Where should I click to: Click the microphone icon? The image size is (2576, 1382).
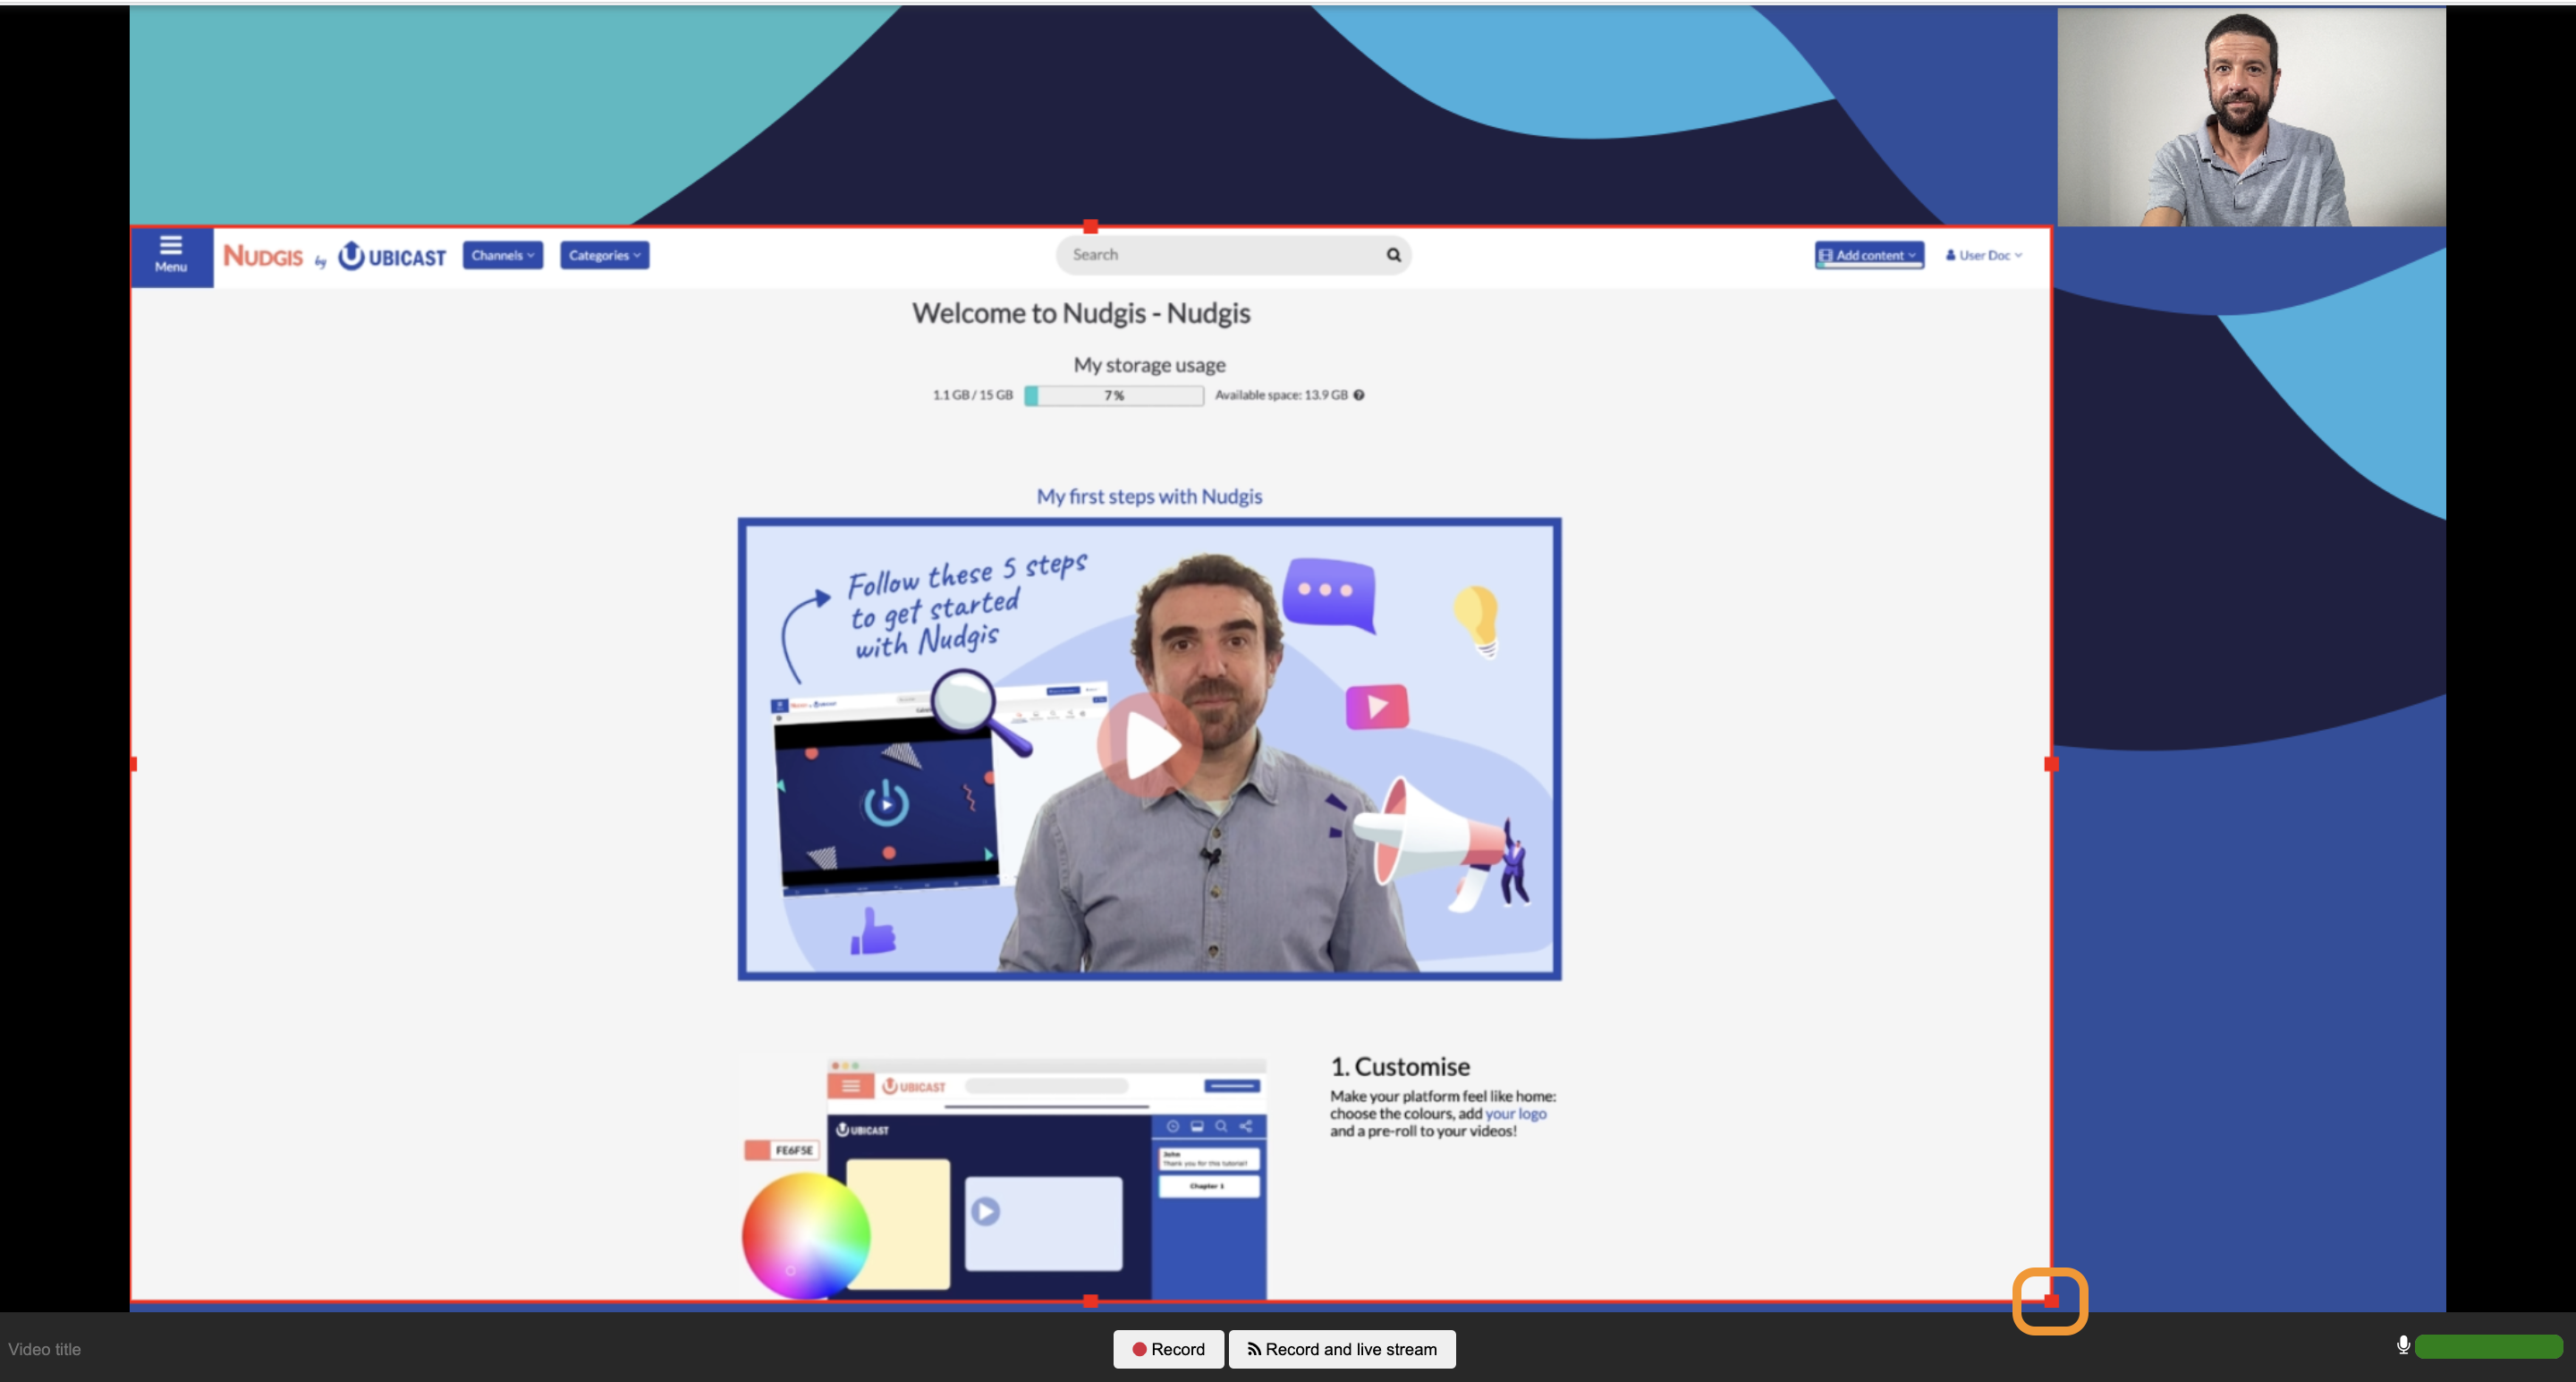(2403, 1346)
